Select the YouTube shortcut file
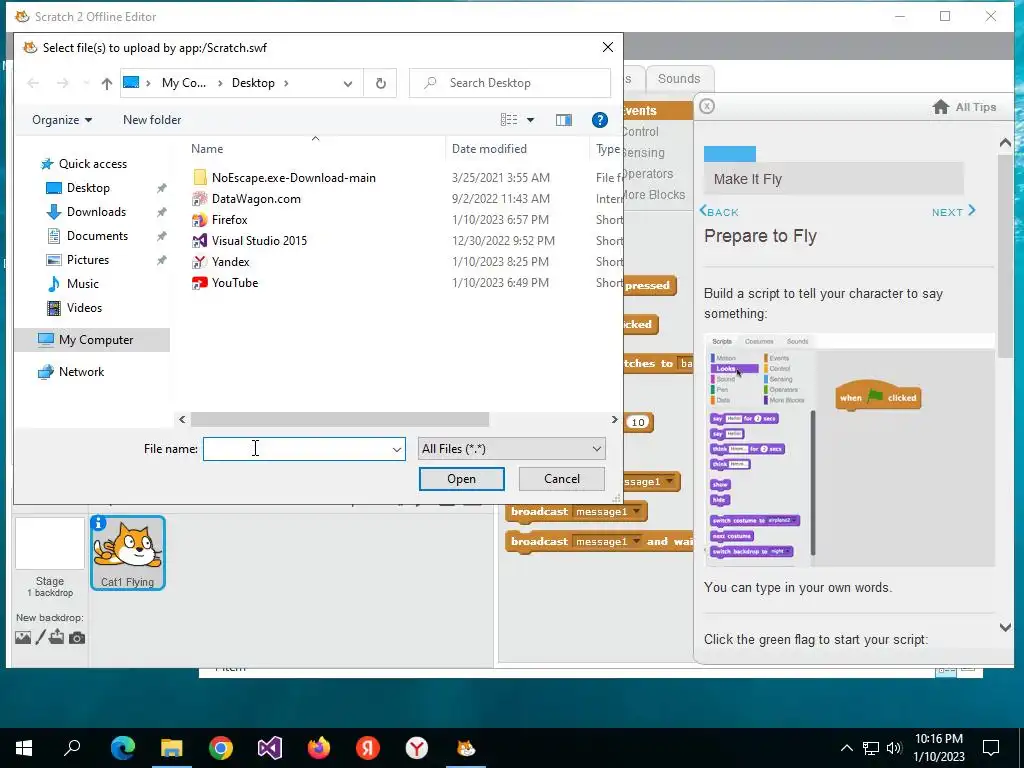1024x768 pixels. pyautogui.click(x=234, y=283)
